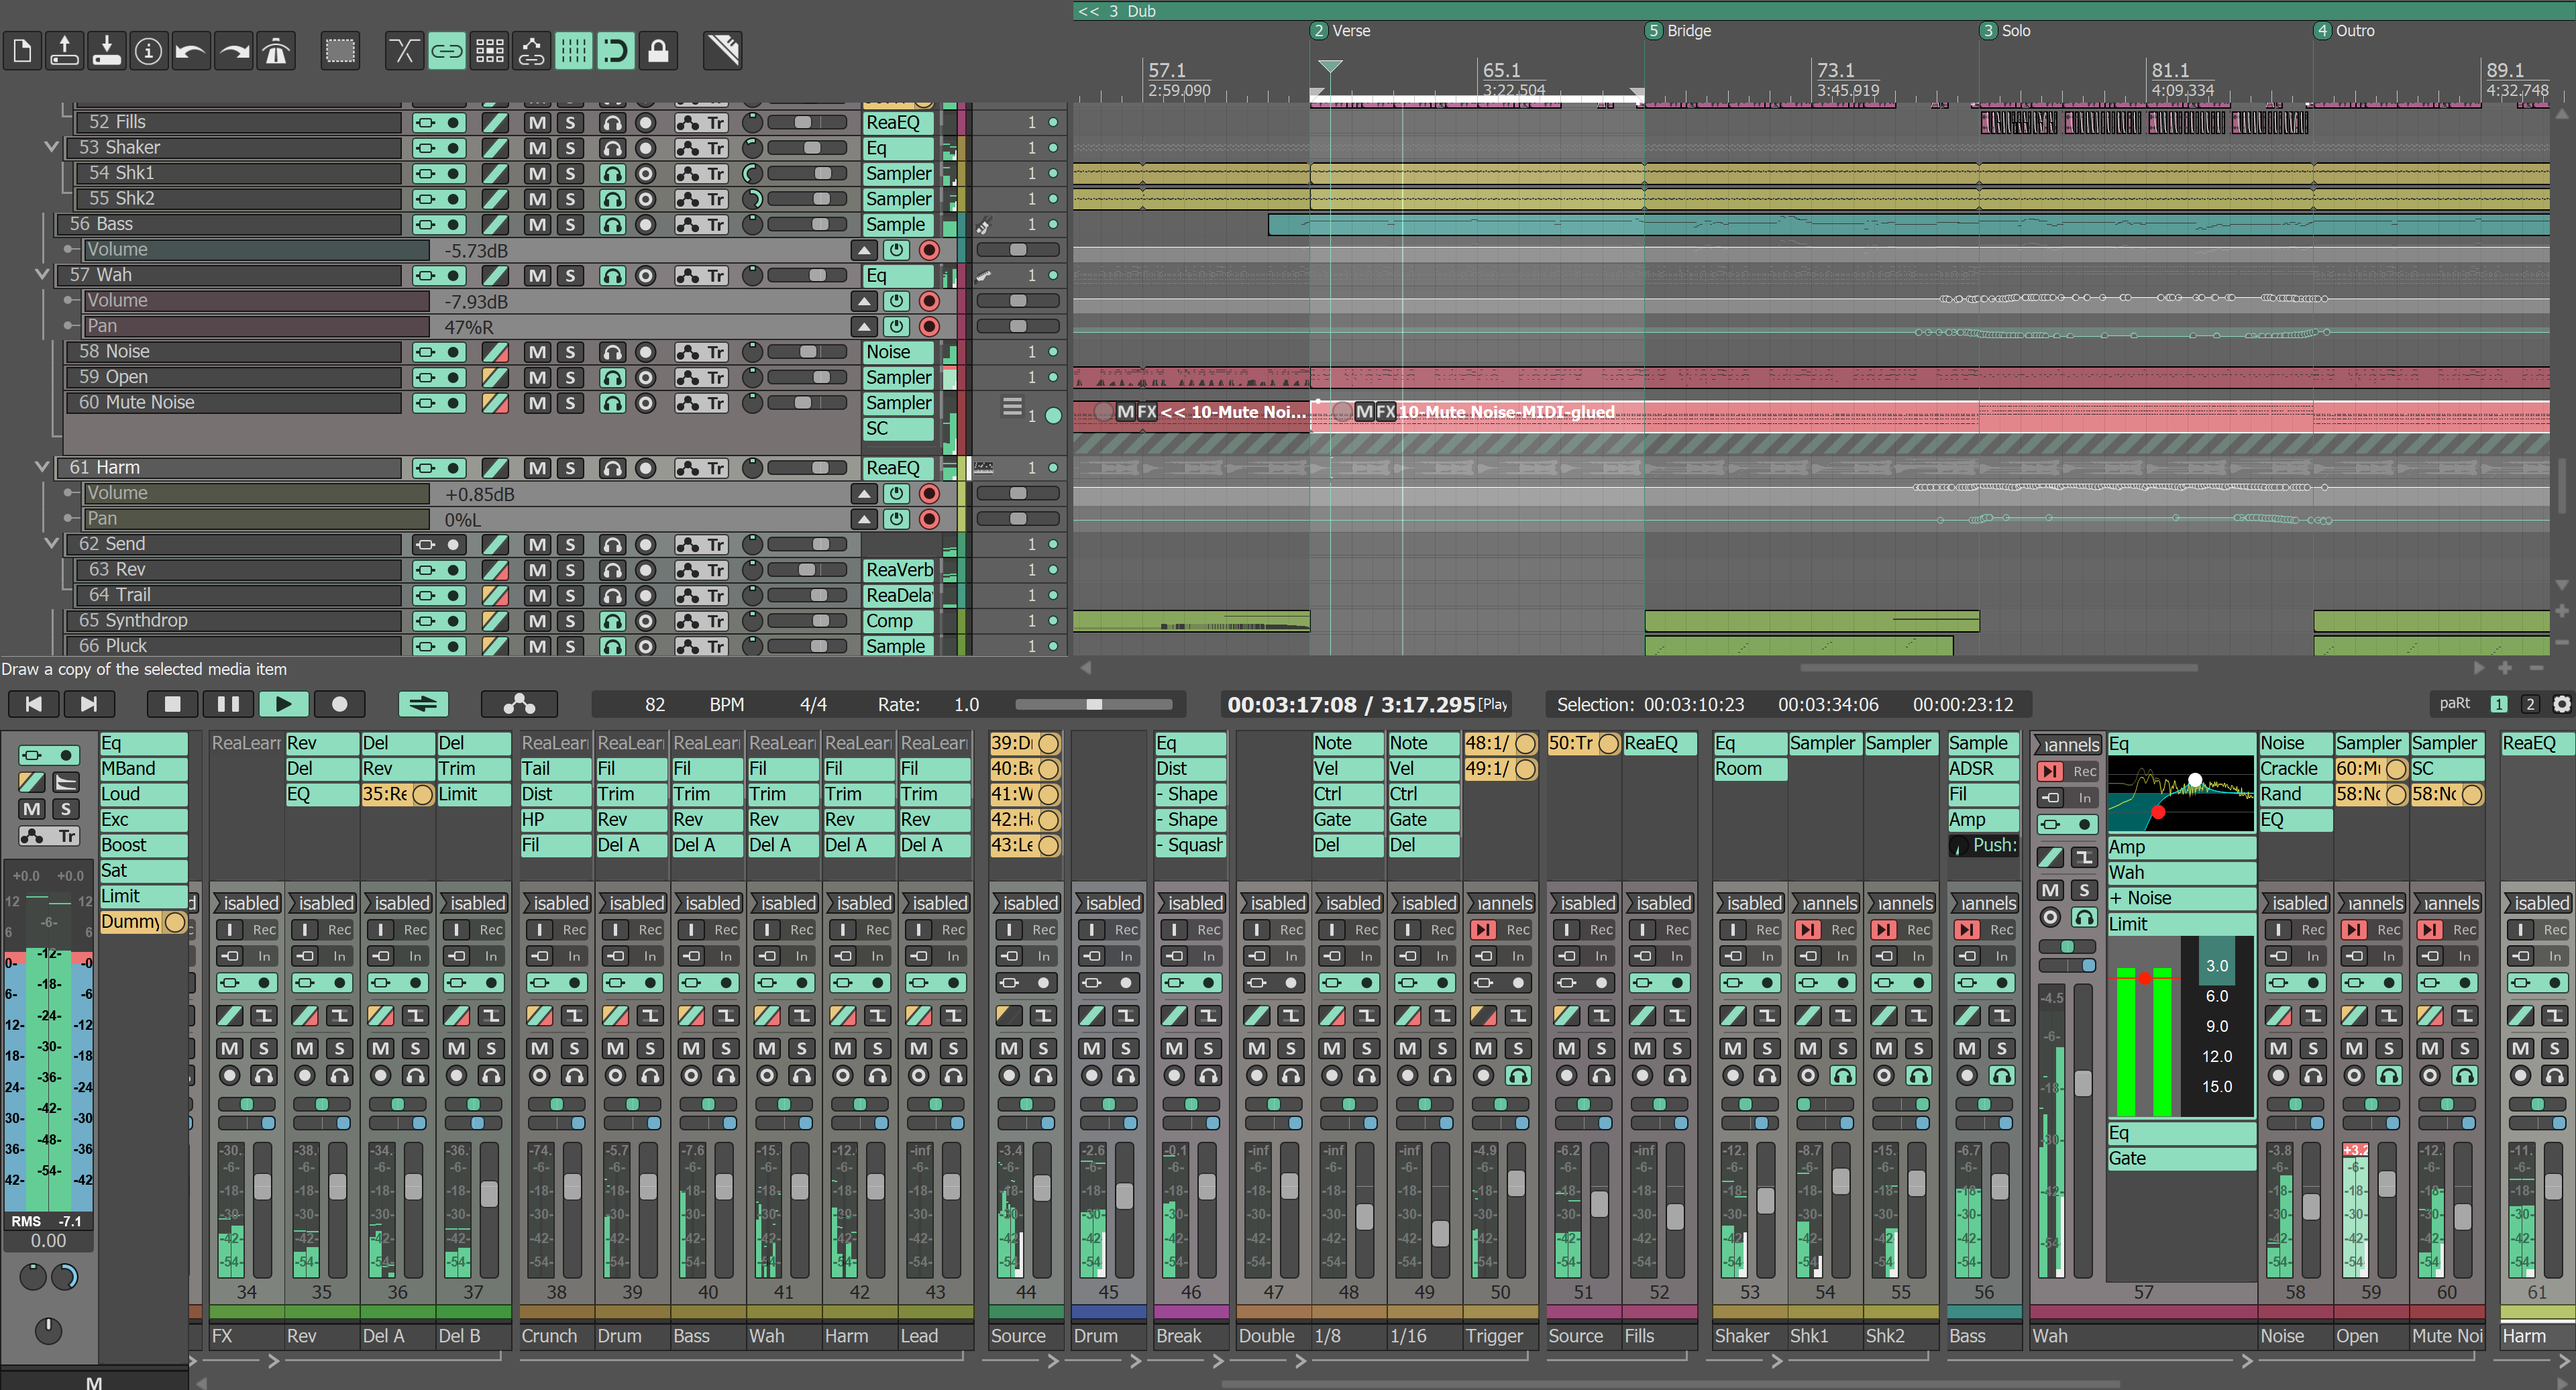Click the envelope-points-with-items node icon
Image resolution: width=2576 pixels, height=1390 pixels.
click(531, 50)
